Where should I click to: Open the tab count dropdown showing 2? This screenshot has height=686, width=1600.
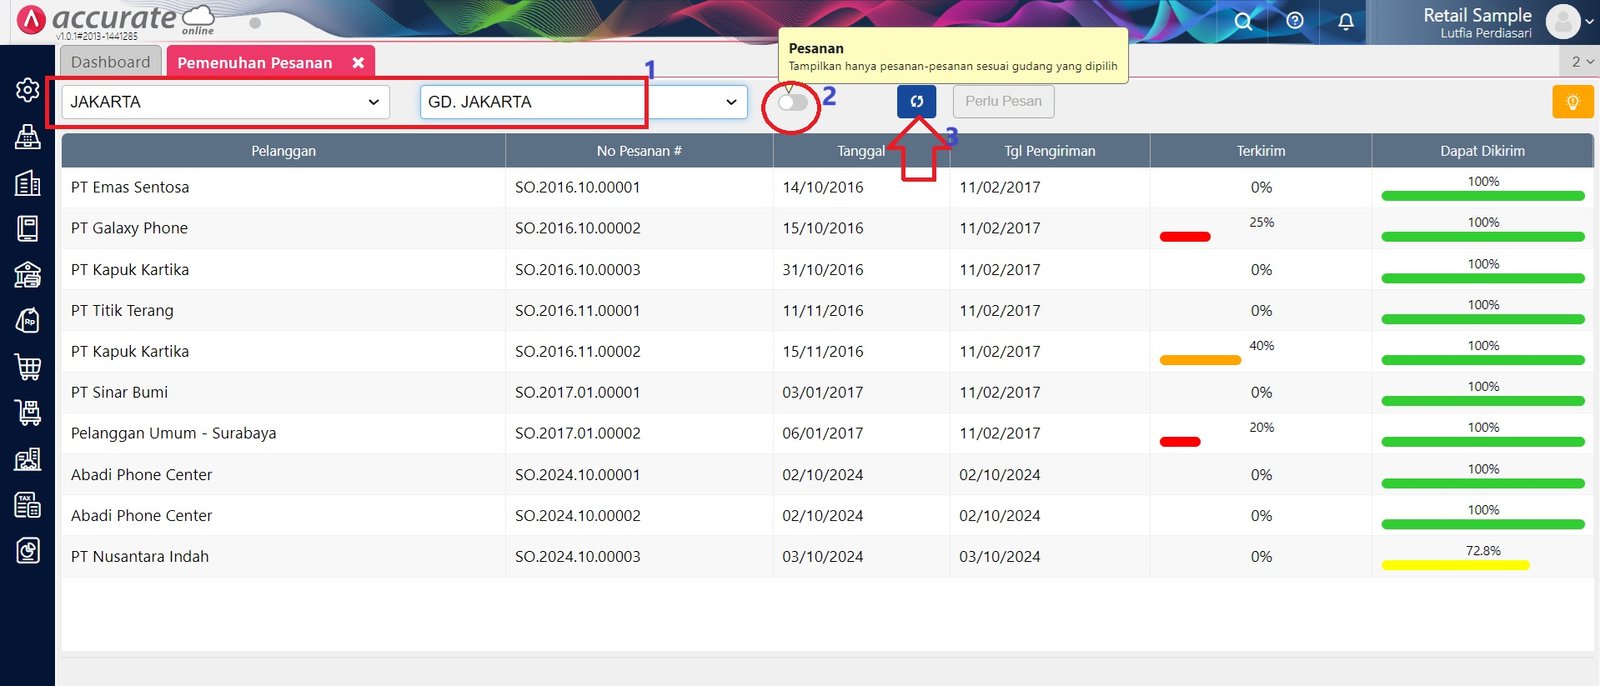pyautogui.click(x=1581, y=62)
